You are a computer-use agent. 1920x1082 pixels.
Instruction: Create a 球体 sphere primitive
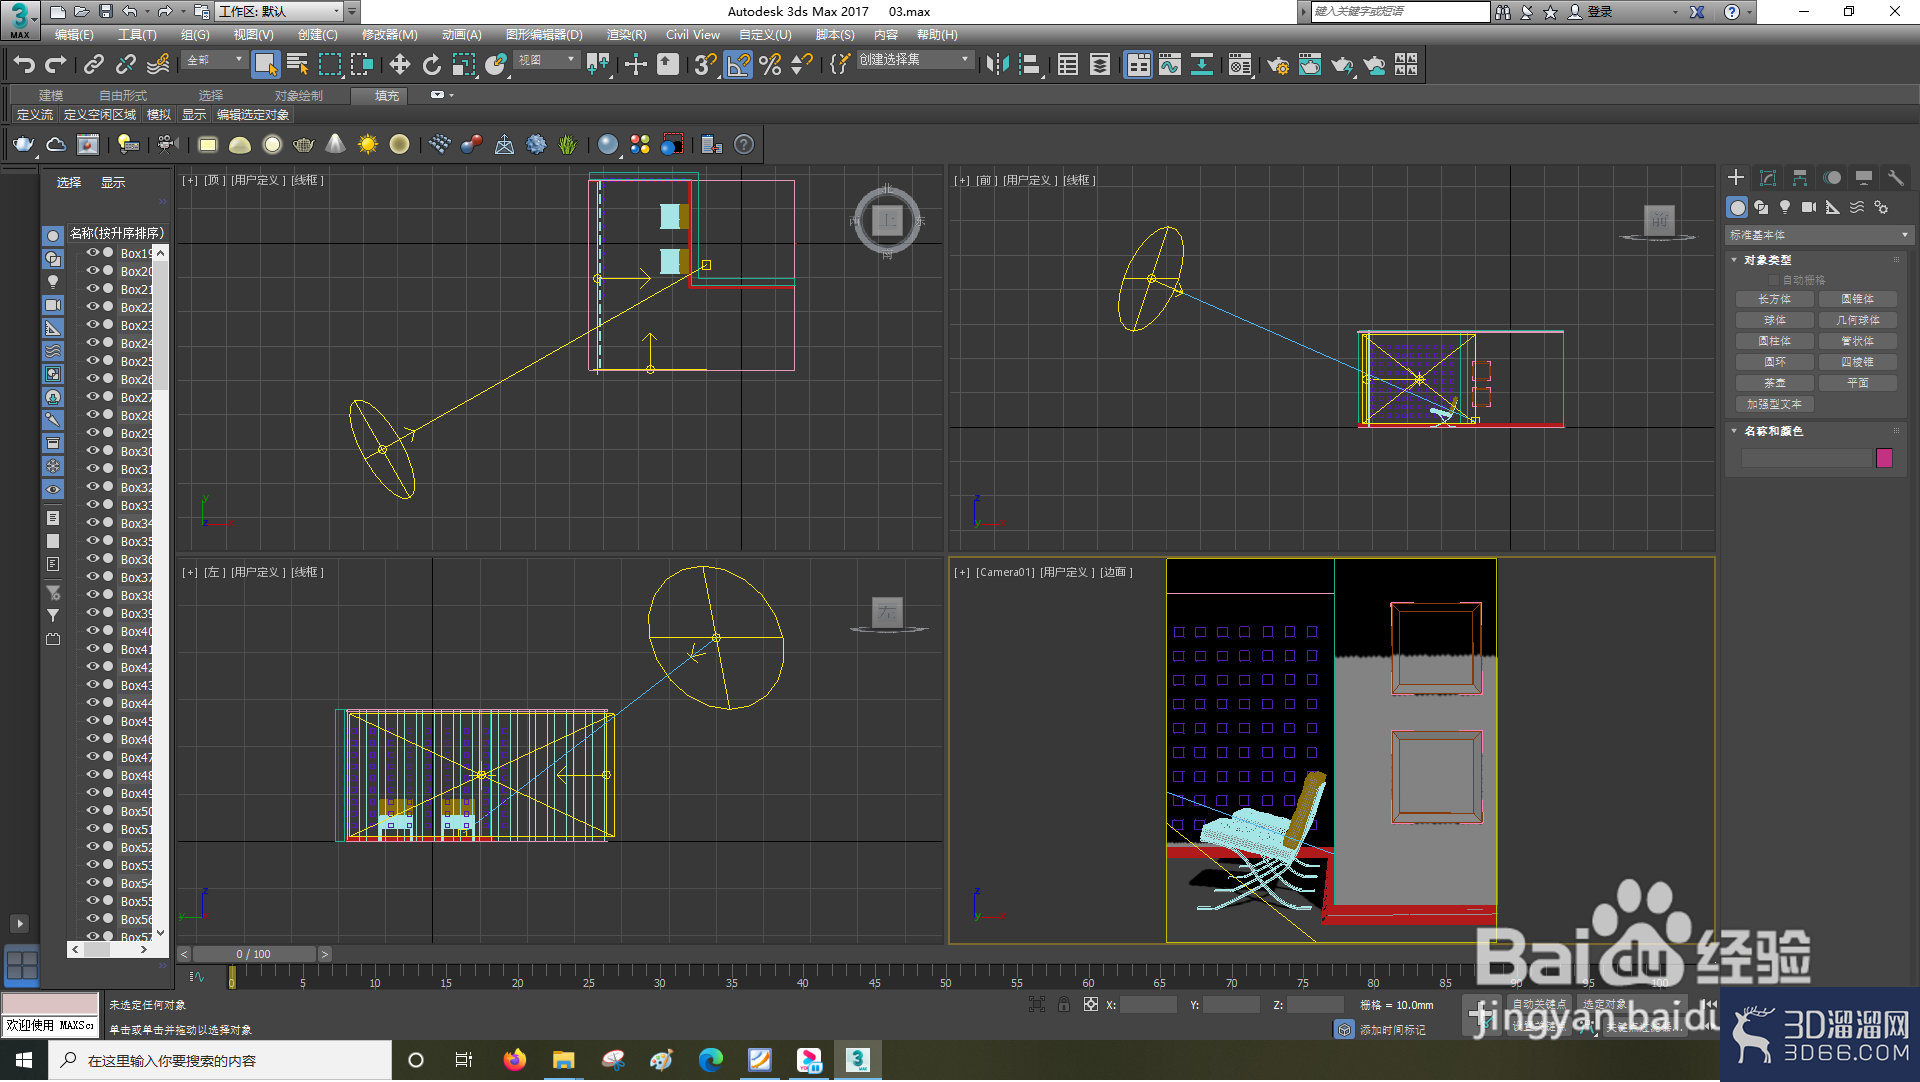point(1775,320)
